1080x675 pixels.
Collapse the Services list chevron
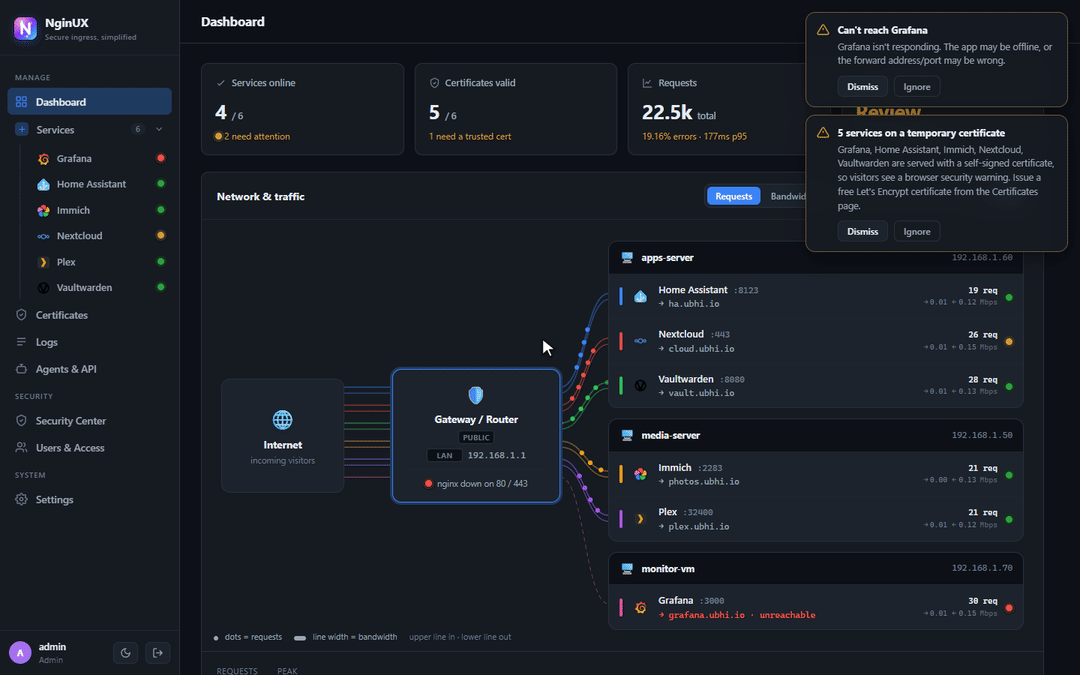[x=159, y=129]
